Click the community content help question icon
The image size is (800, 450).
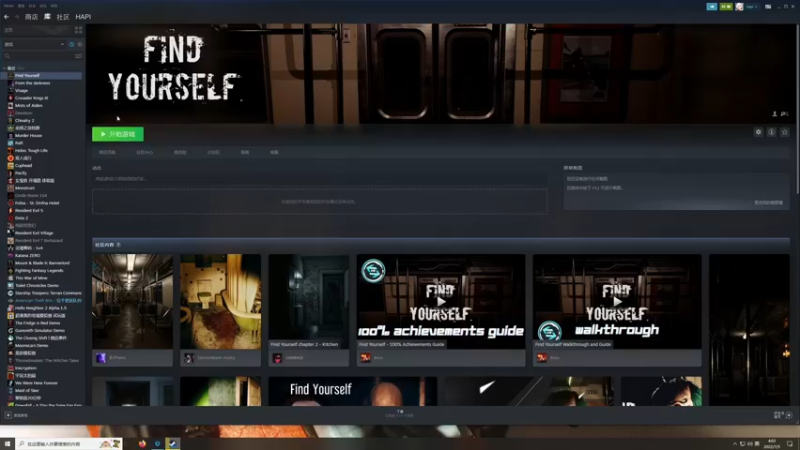click(118, 245)
